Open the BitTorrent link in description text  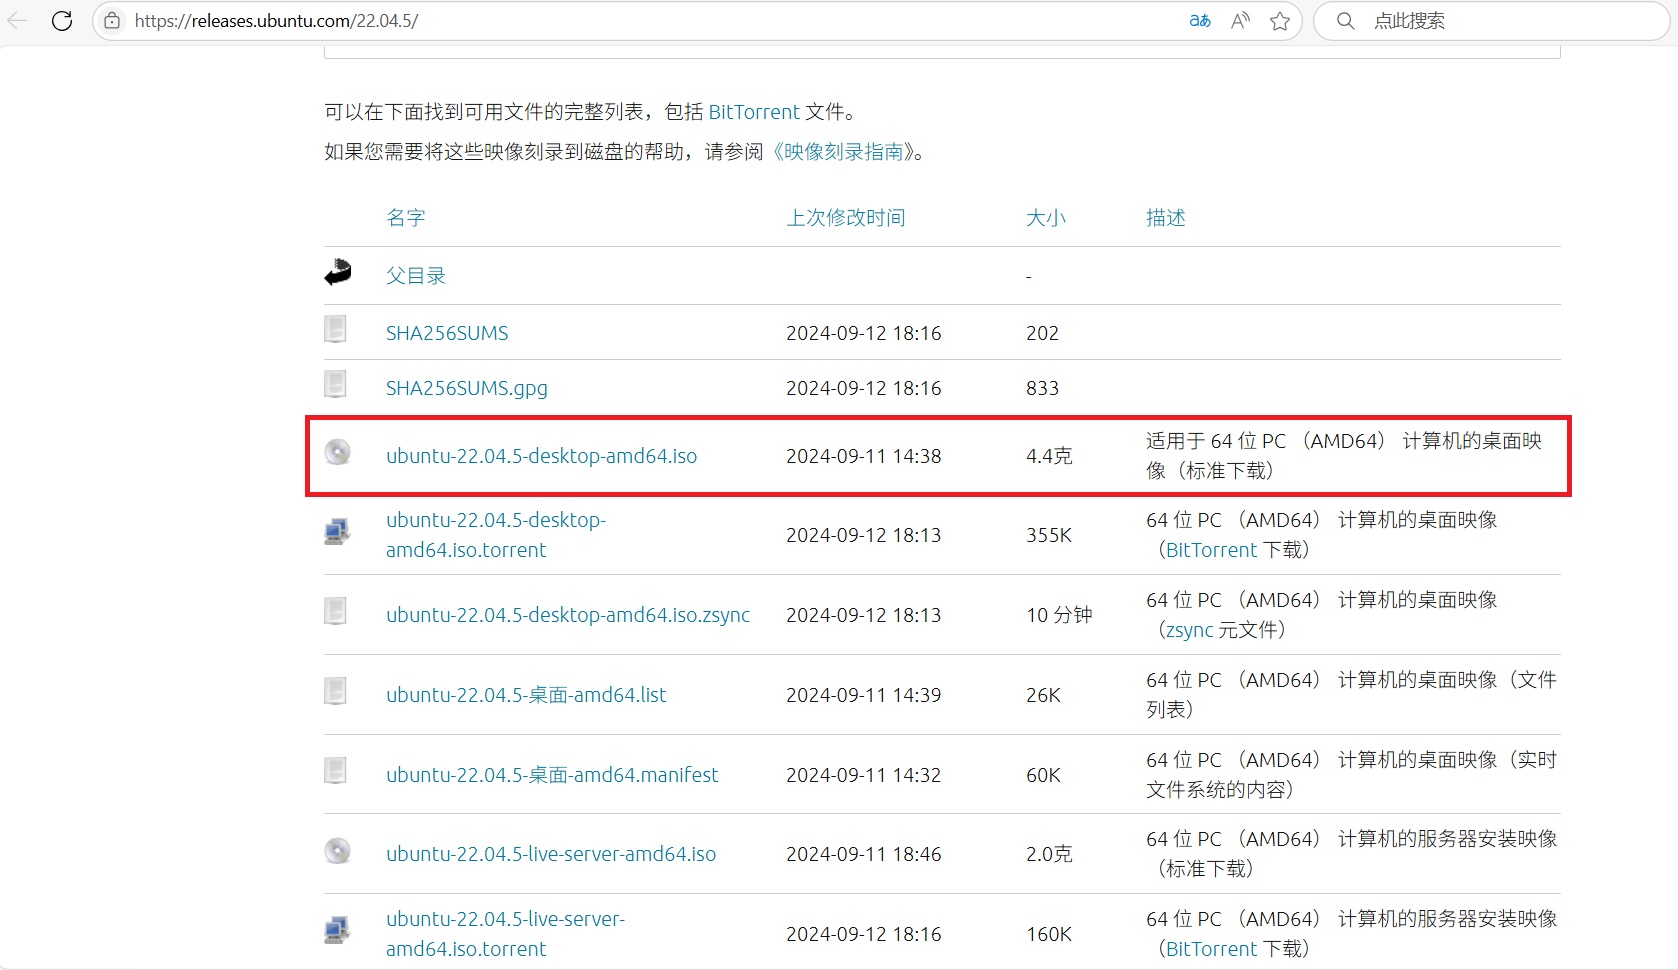(x=755, y=111)
